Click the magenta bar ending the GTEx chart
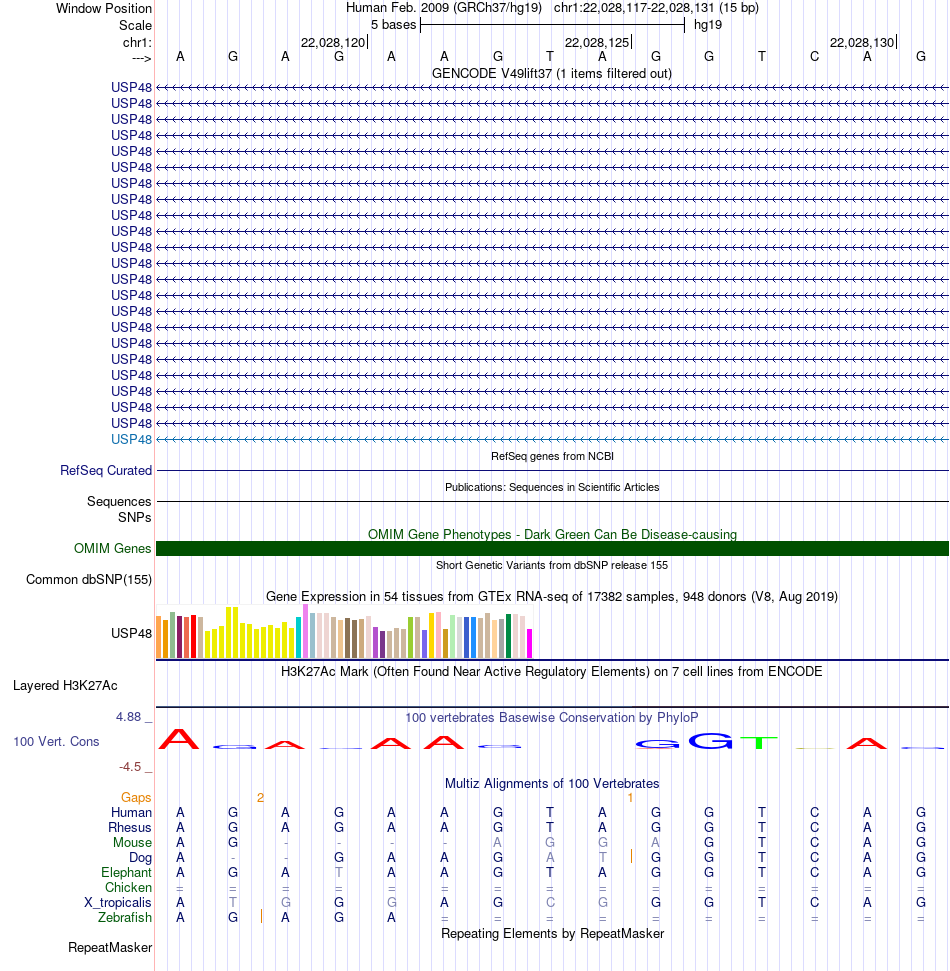Image resolution: width=950 pixels, height=971 pixels. click(529, 643)
